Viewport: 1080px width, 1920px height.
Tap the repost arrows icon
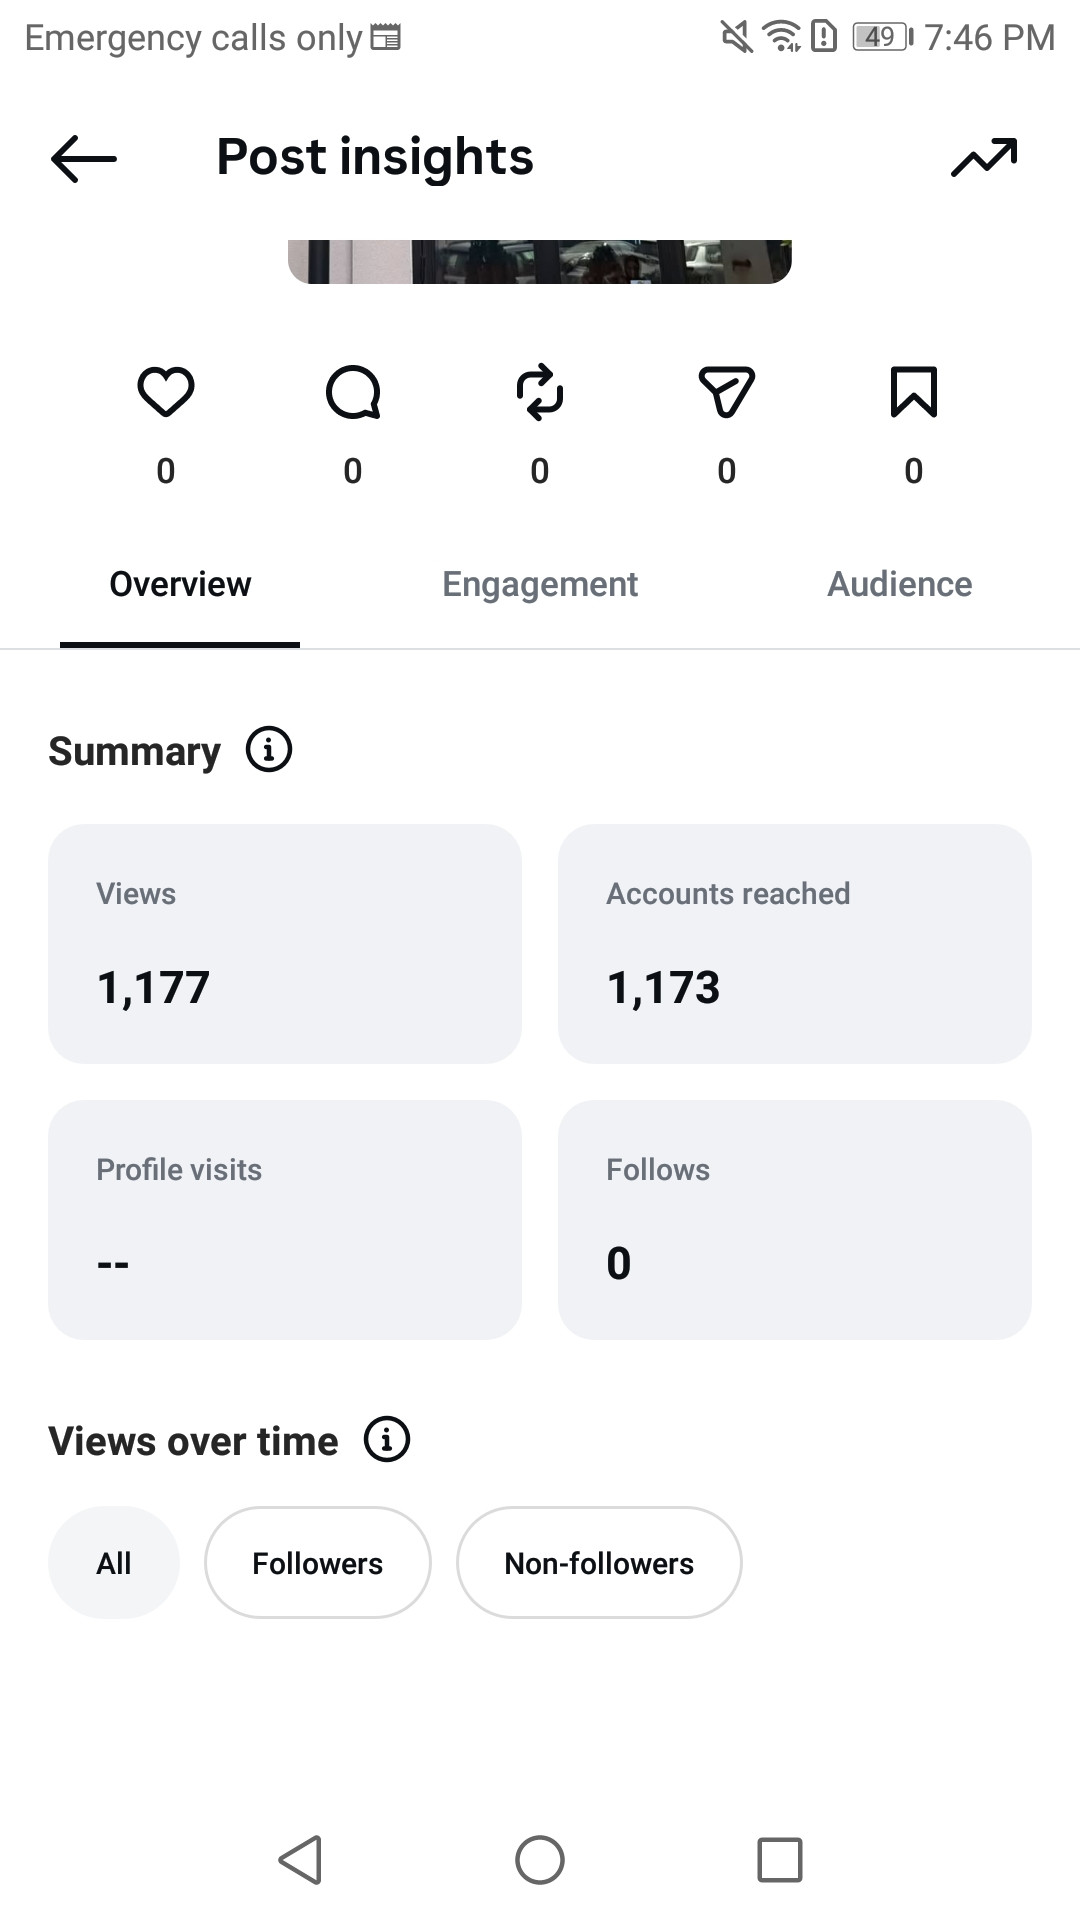[540, 391]
